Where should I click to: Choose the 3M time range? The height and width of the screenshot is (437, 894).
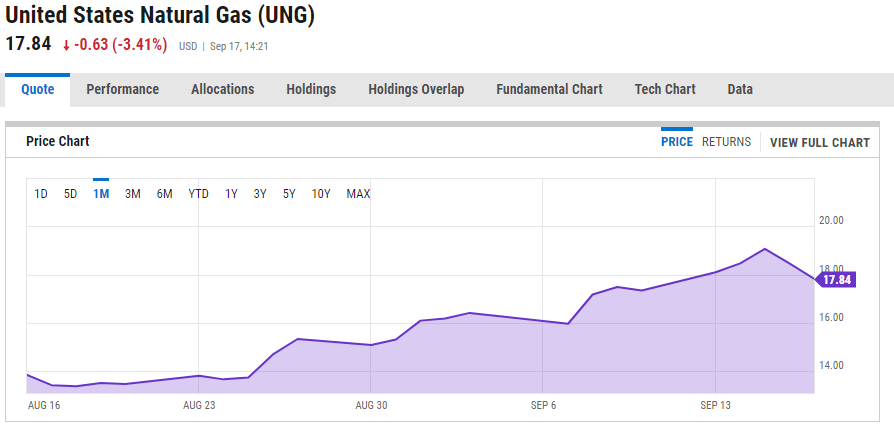[x=132, y=194]
